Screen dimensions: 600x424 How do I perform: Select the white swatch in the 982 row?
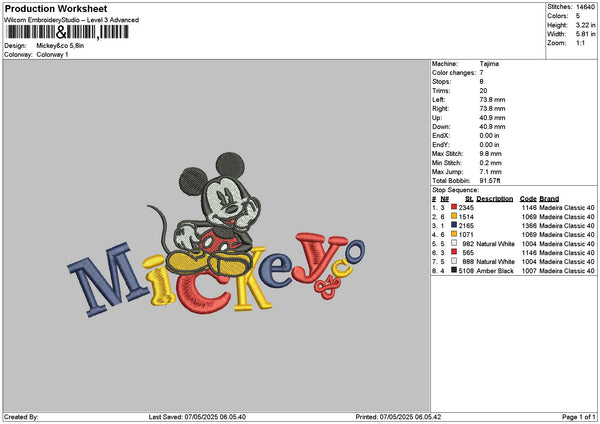[454, 243]
